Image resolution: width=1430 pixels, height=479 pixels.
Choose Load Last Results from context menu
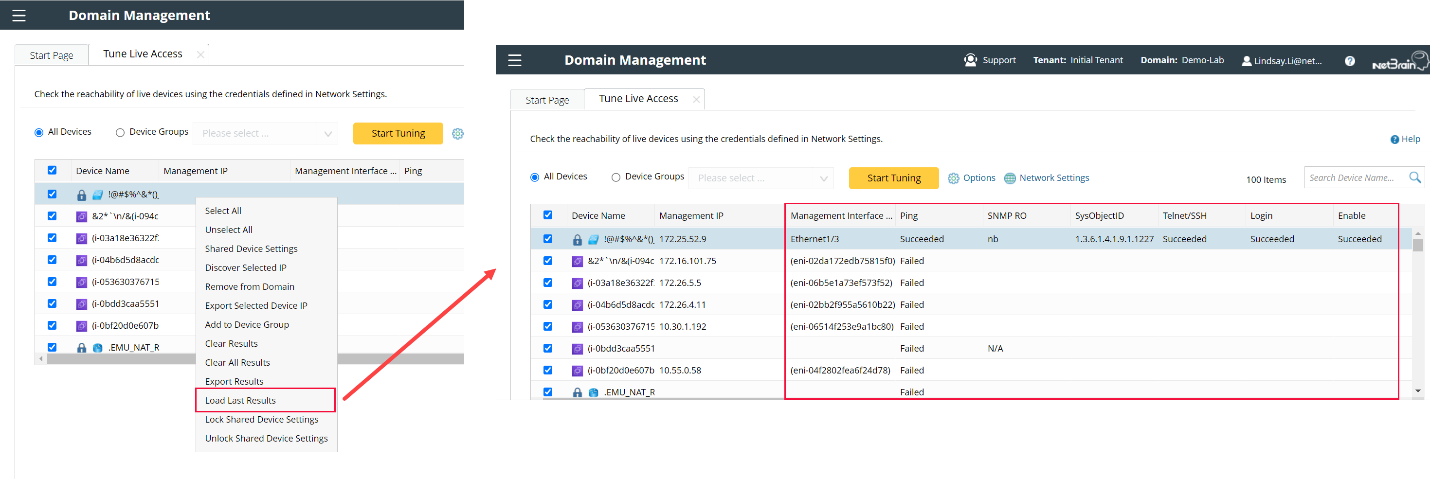coord(240,400)
